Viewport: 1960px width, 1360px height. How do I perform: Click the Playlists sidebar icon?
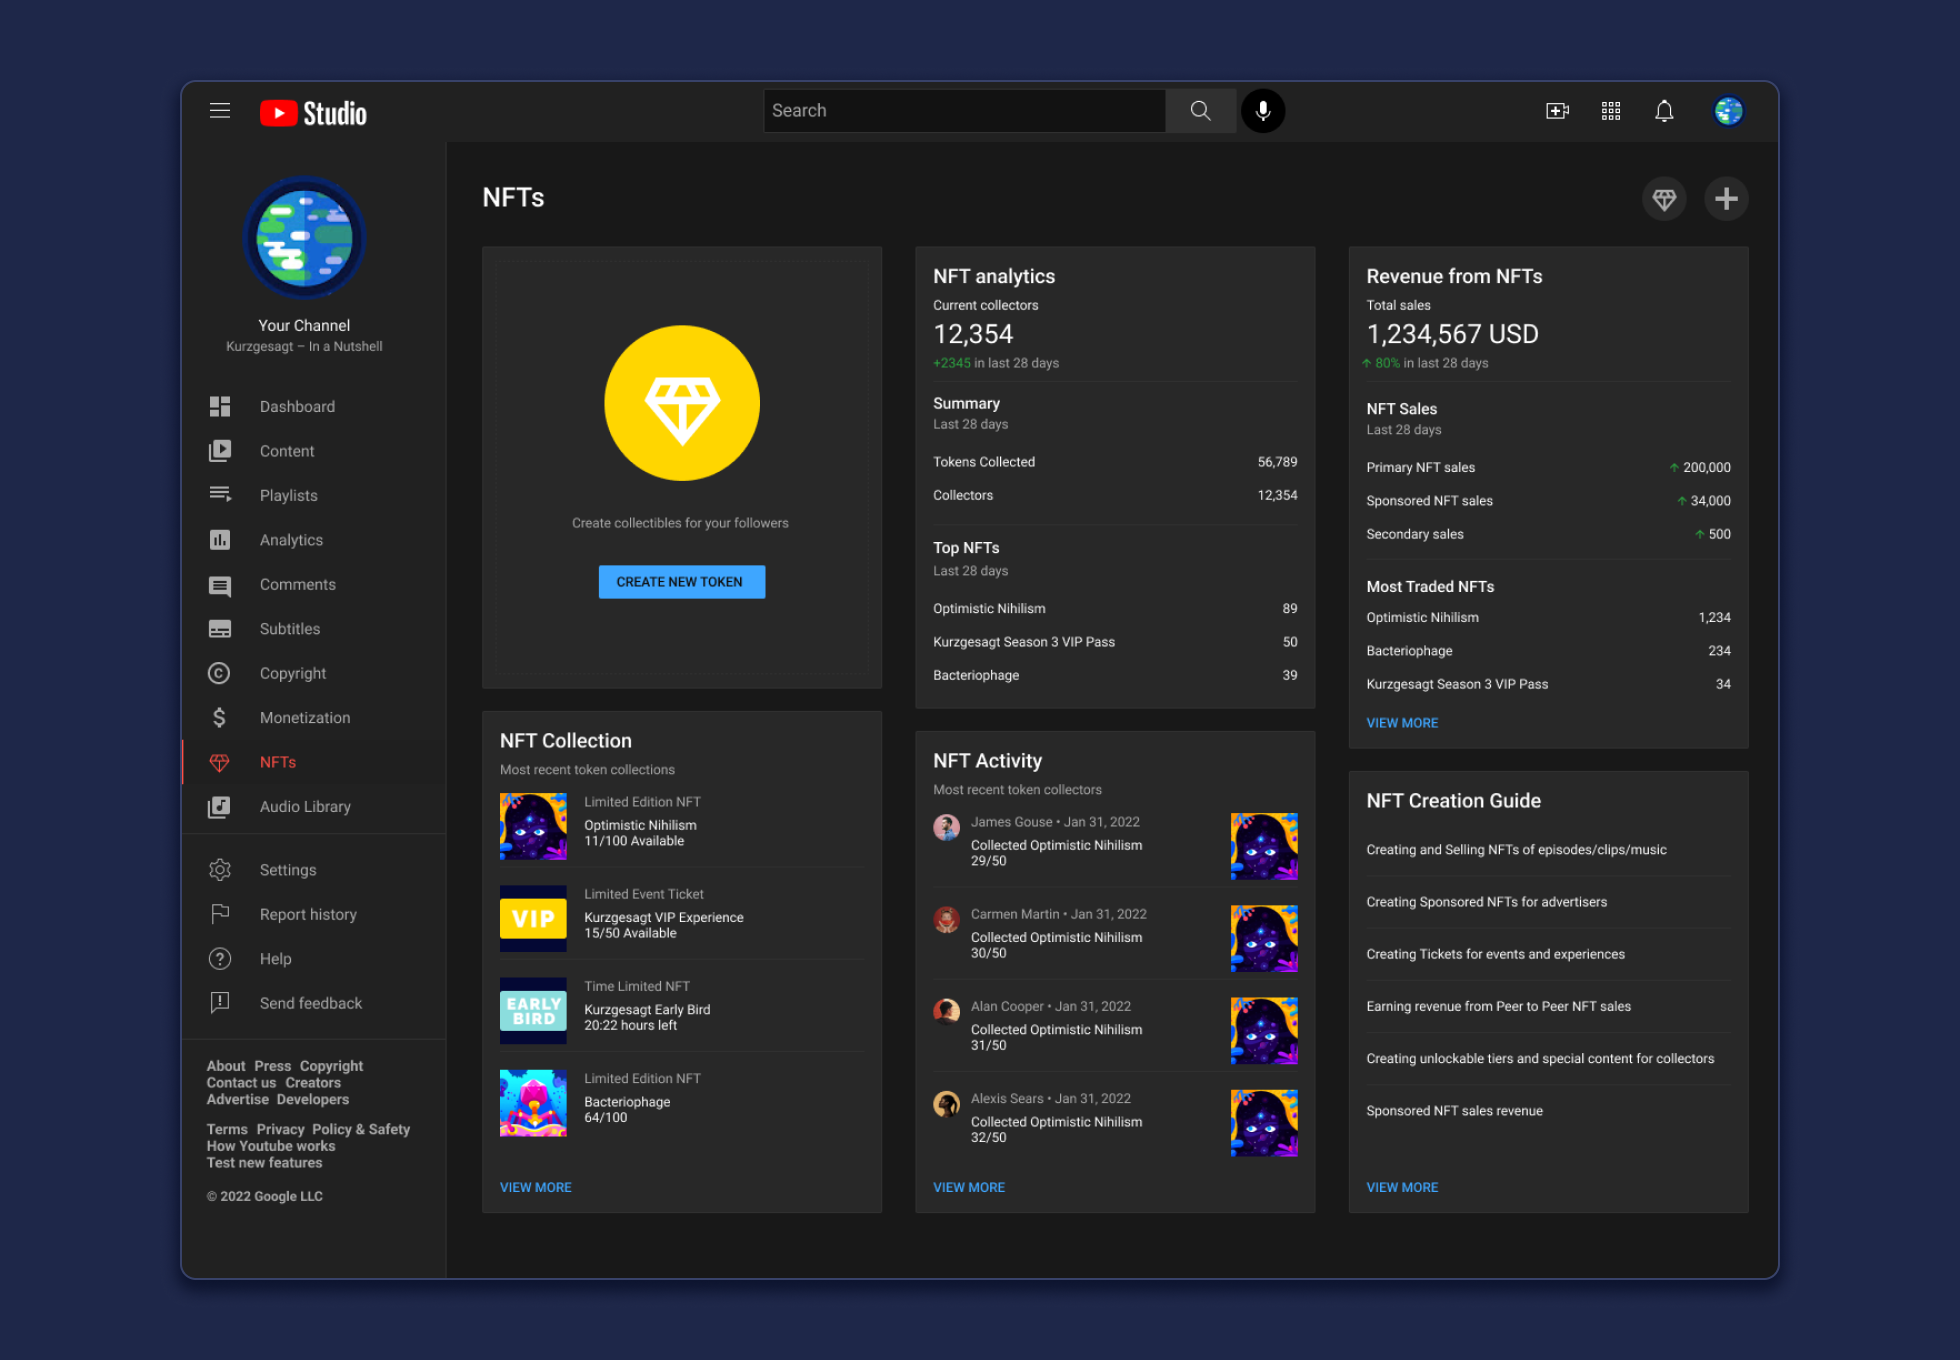pos(220,495)
